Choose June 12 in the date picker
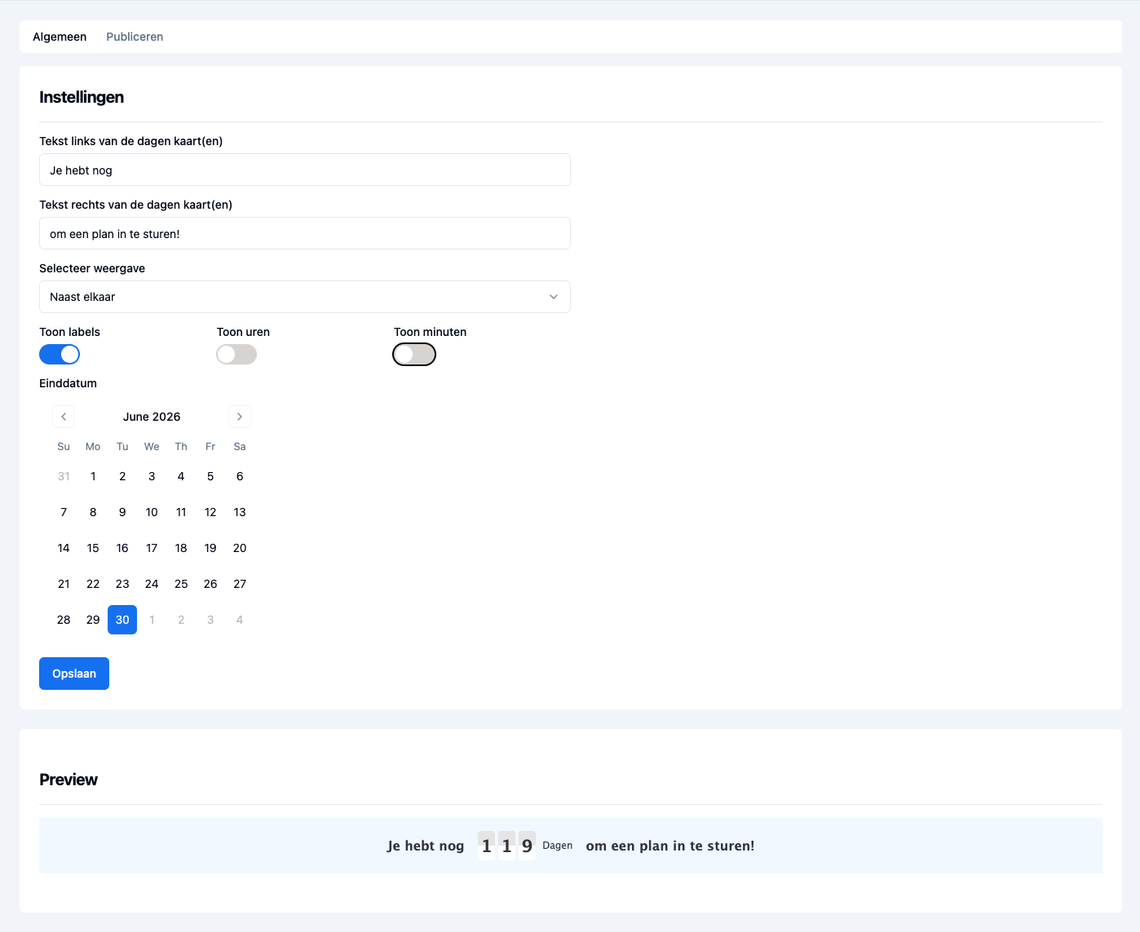This screenshot has height=932, width=1140. pyautogui.click(x=210, y=512)
